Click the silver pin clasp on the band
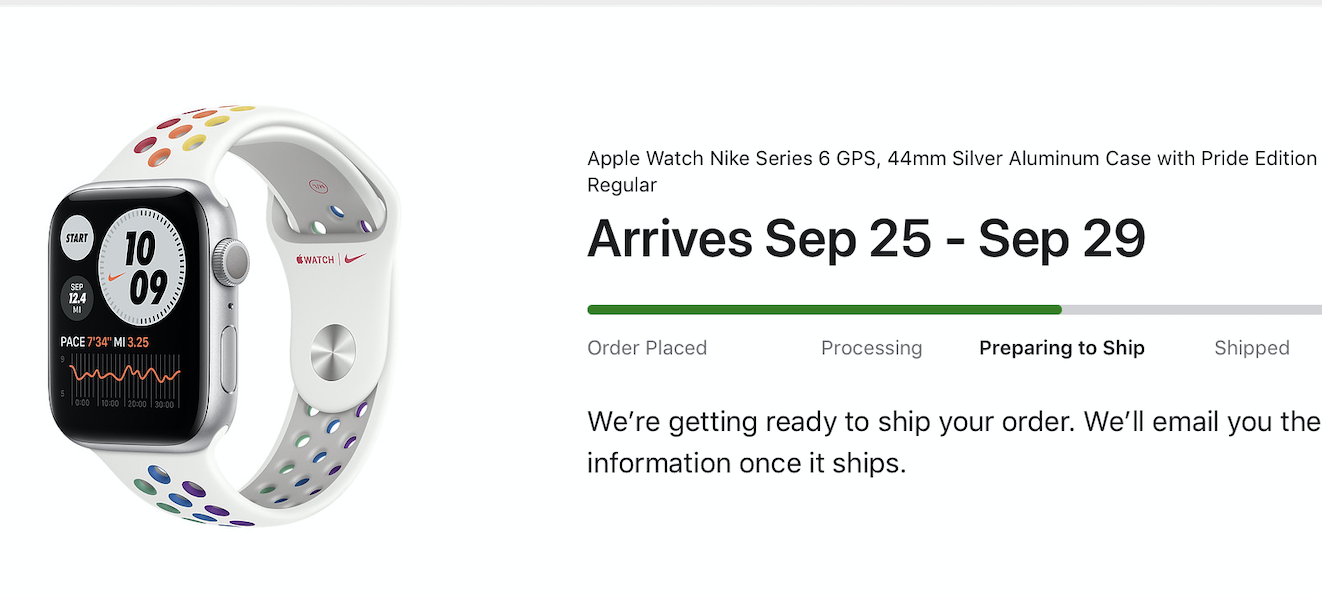The width and height of the screenshot is (1322, 594). click(x=332, y=351)
